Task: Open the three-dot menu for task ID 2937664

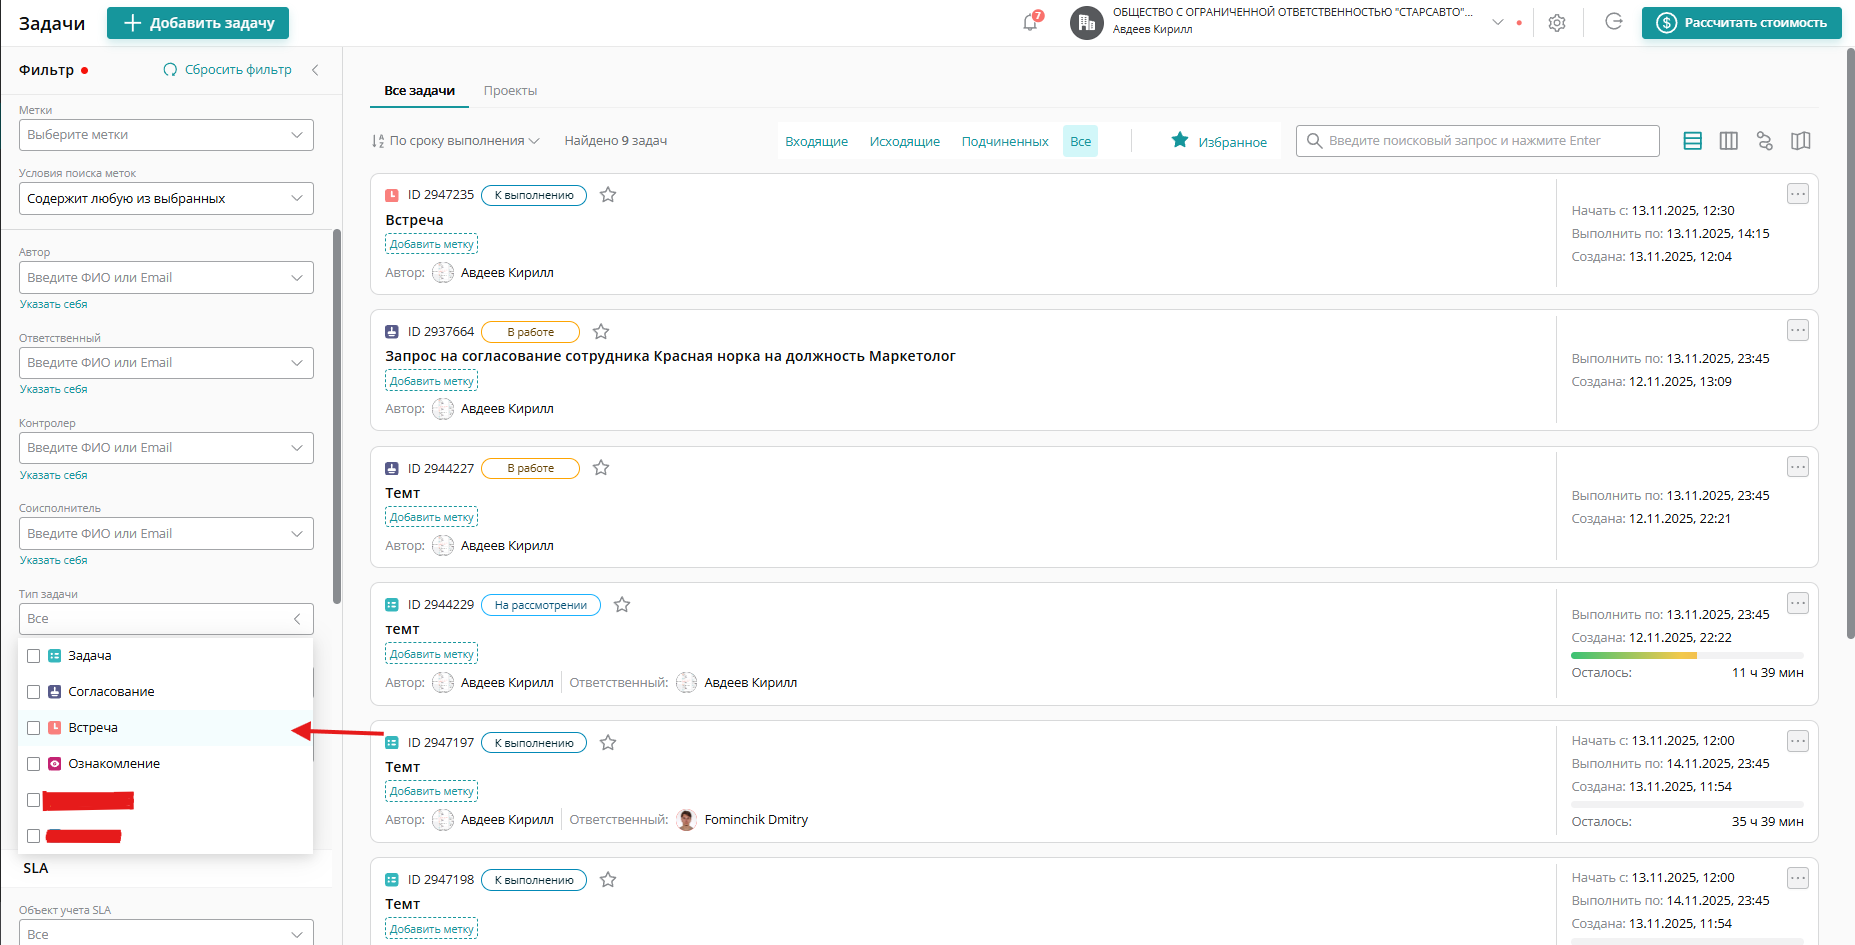Action: (1798, 330)
